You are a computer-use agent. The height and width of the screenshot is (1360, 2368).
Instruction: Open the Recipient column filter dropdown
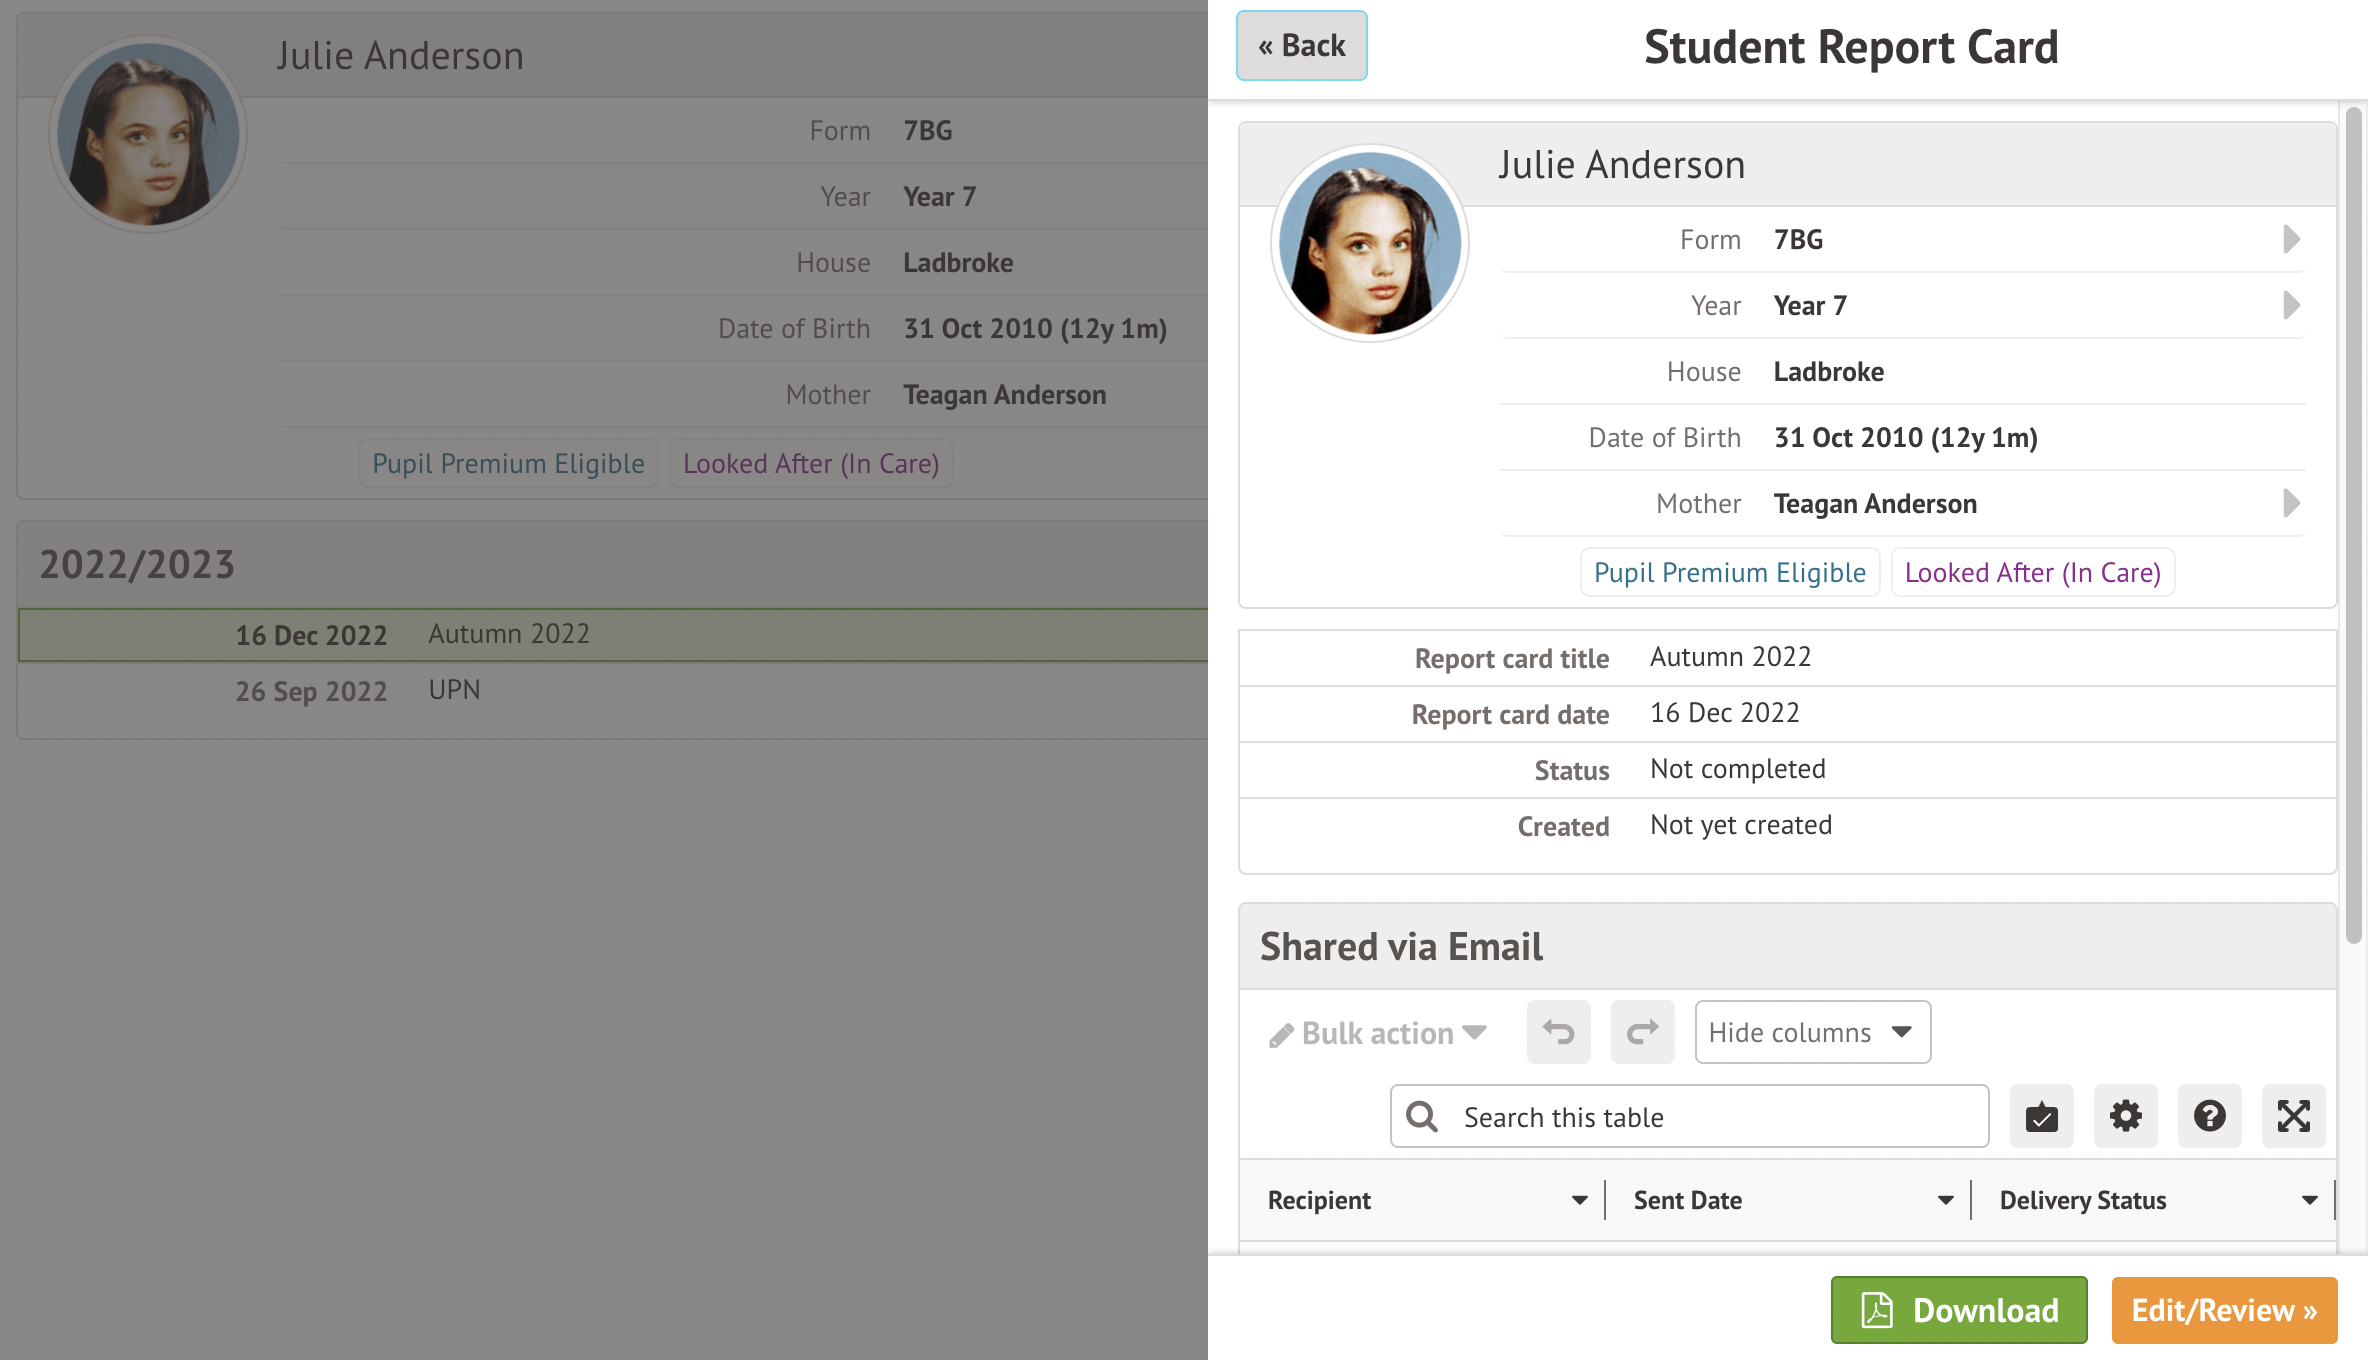(x=1579, y=1199)
